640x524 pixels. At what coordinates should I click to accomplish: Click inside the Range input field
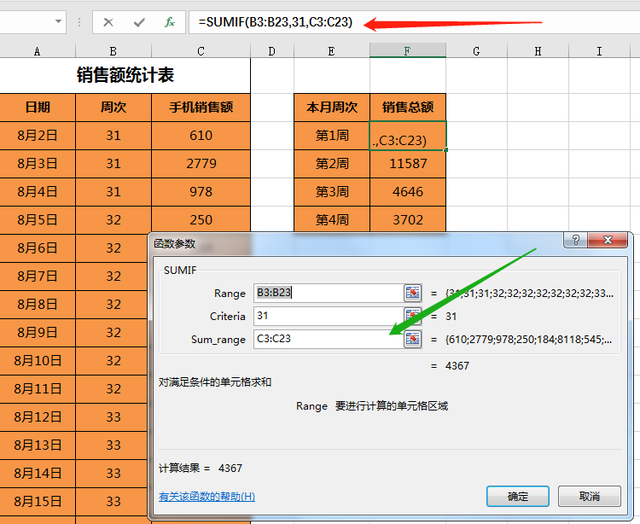[x=325, y=293]
